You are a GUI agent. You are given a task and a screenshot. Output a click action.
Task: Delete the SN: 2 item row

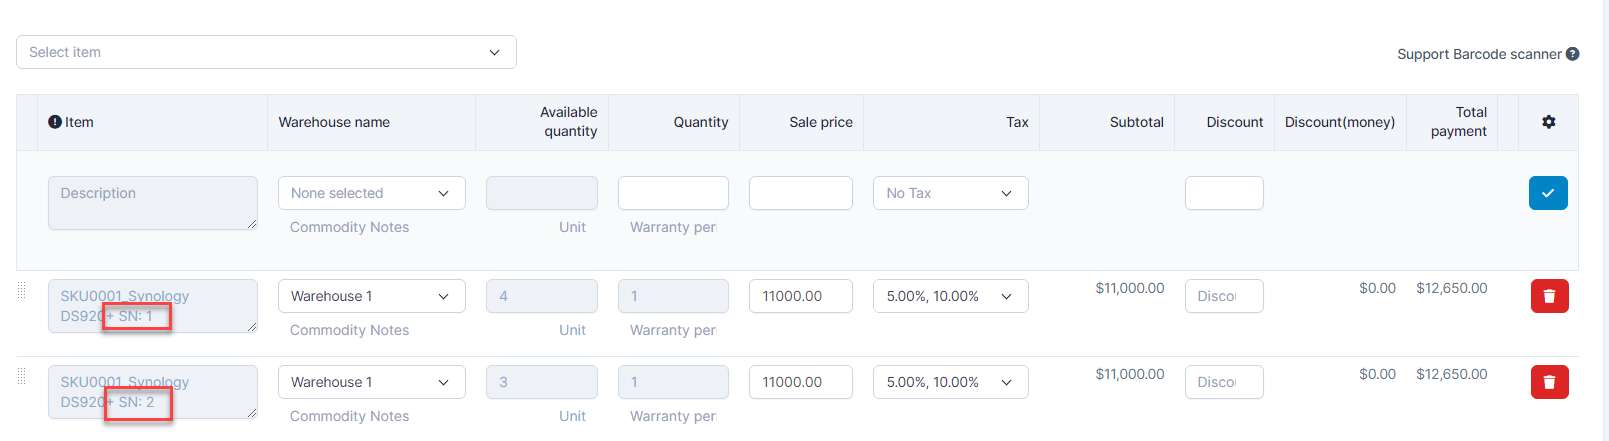pos(1549,382)
